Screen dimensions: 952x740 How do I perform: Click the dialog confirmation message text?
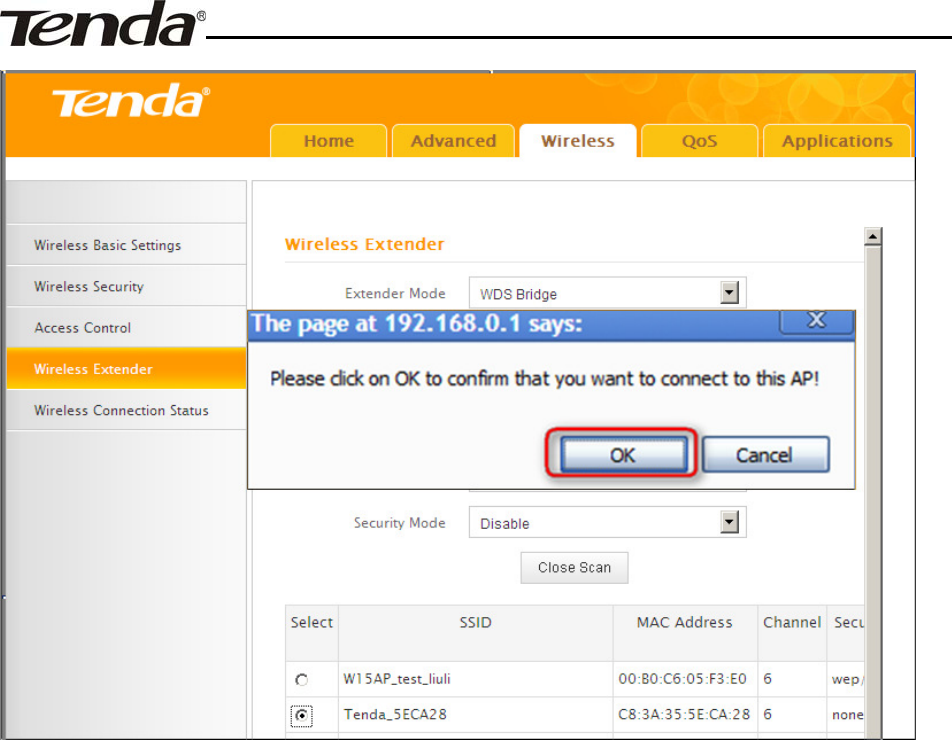point(545,379)
